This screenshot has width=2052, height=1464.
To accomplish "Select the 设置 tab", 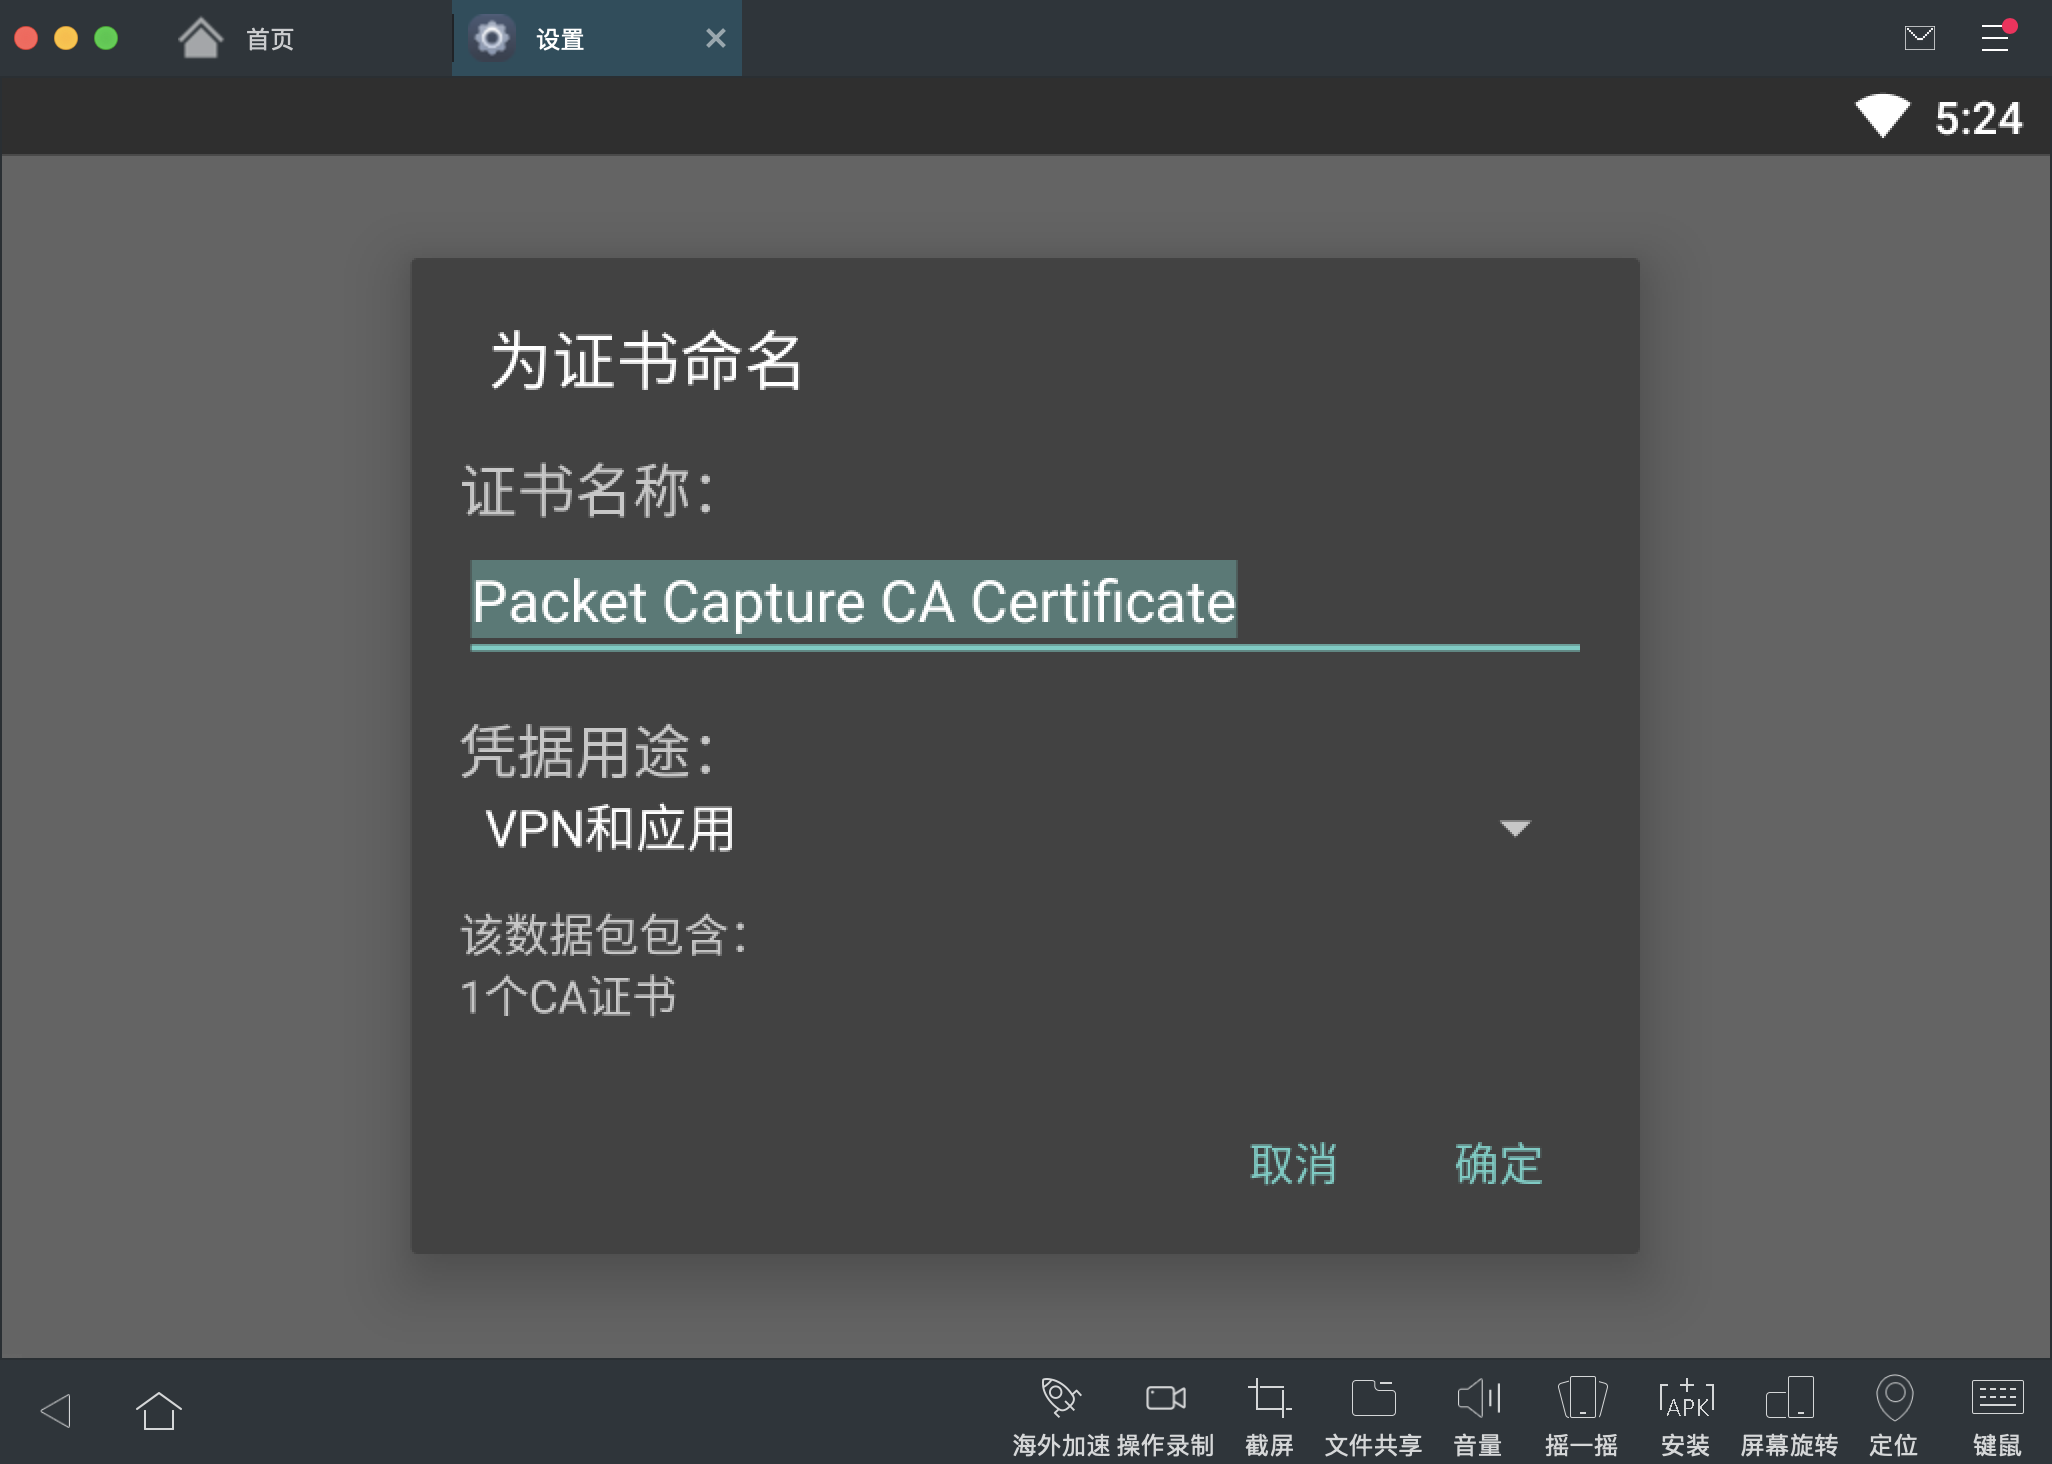I will [x=597, y=38].
